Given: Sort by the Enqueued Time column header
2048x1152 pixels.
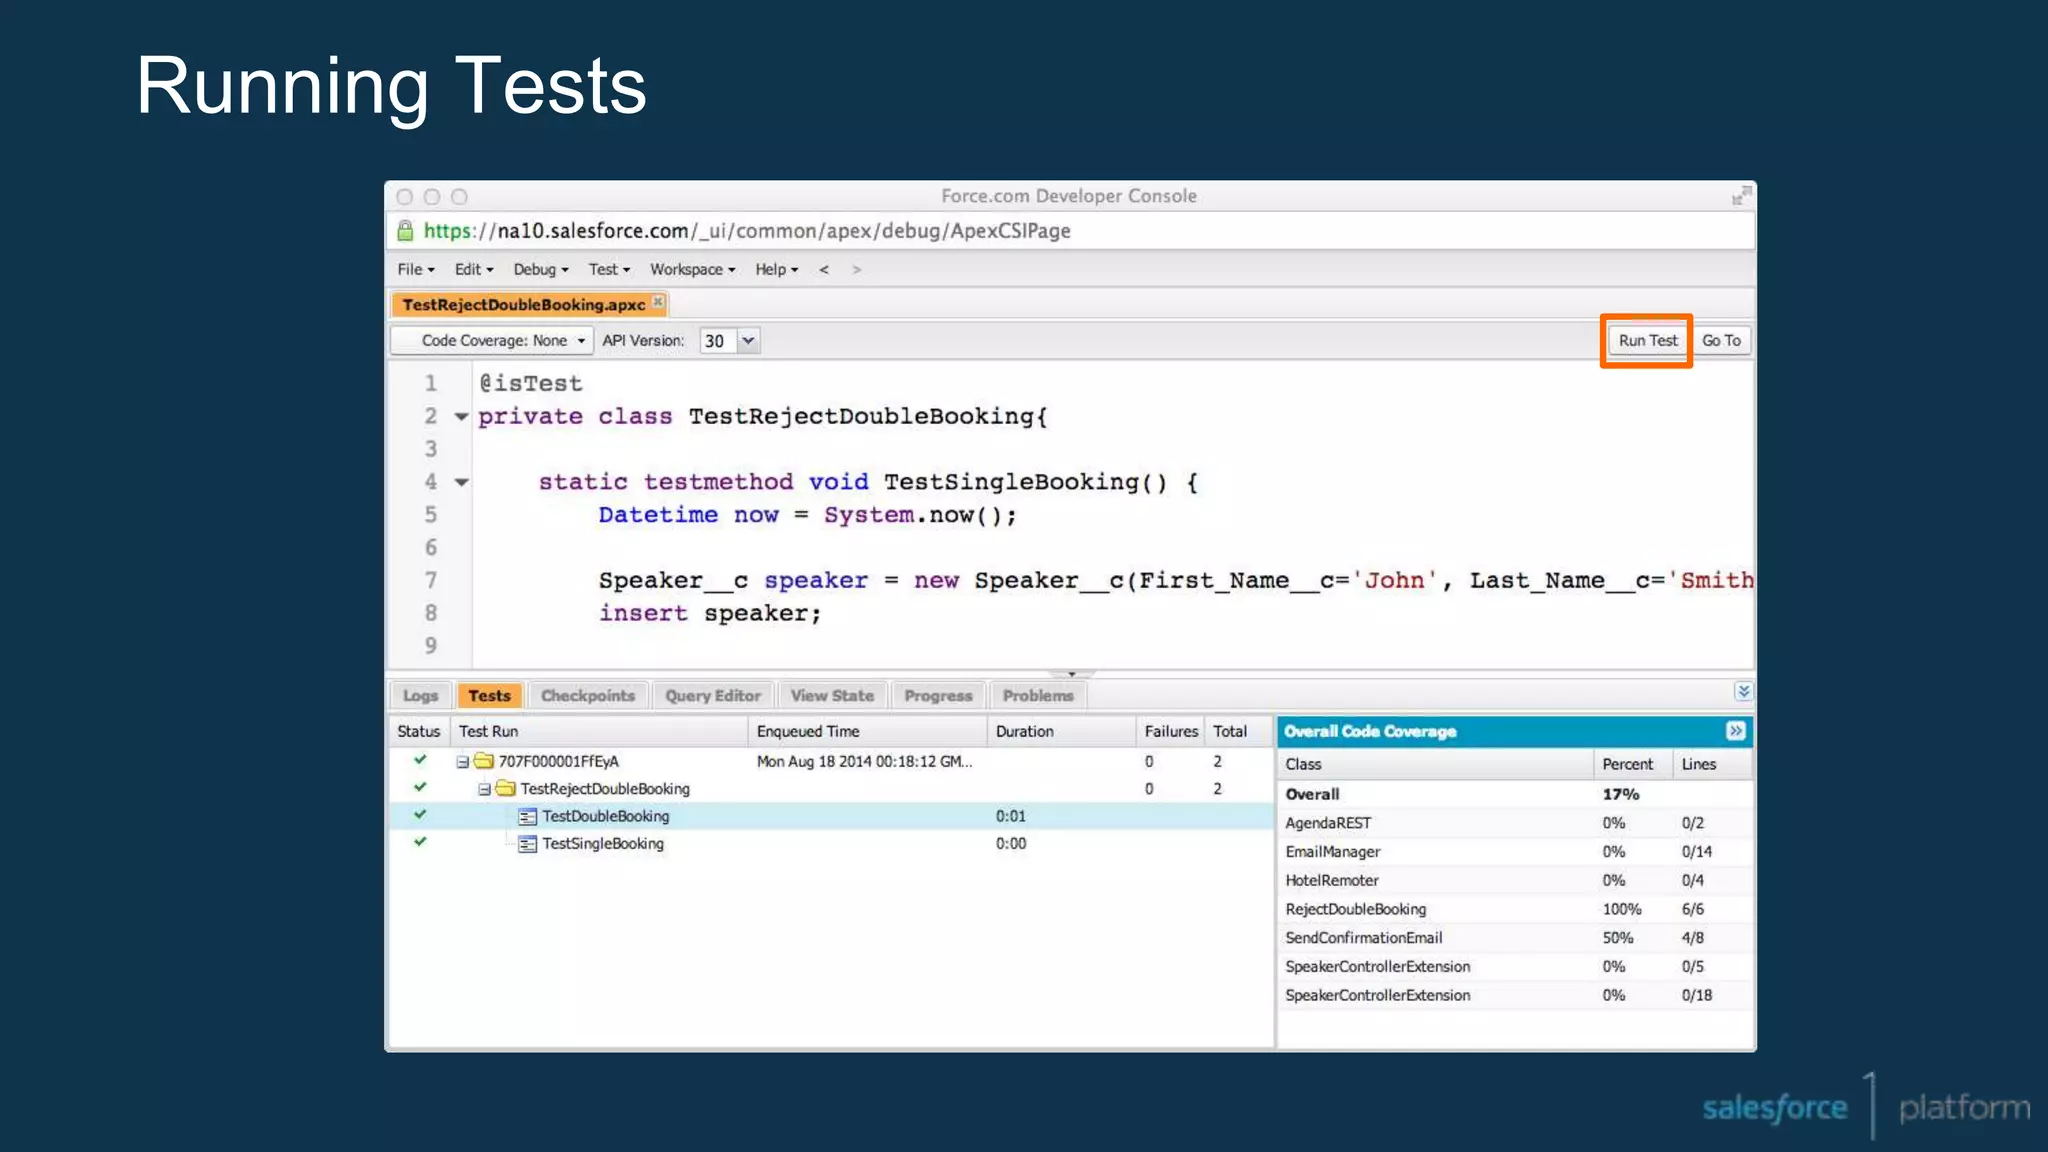Looking at the screenshot, I should [x=868, y=731].
